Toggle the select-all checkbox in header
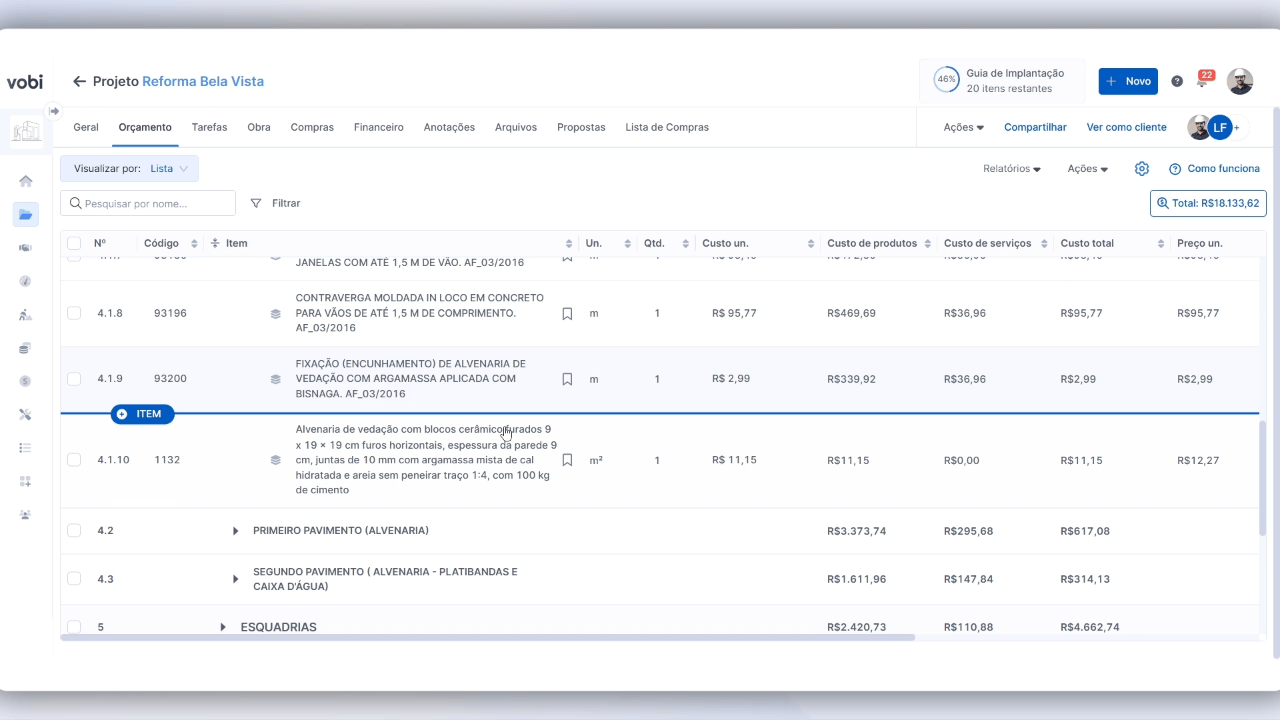This screenshot has height=720, width=1280. [x=74, y=243]
